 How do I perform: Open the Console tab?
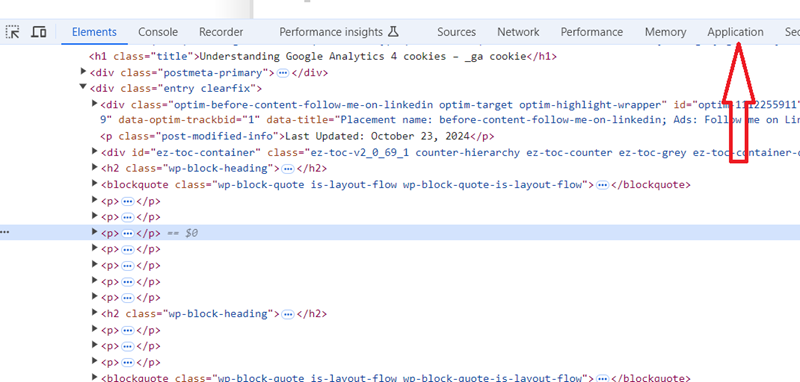point(158,32)
